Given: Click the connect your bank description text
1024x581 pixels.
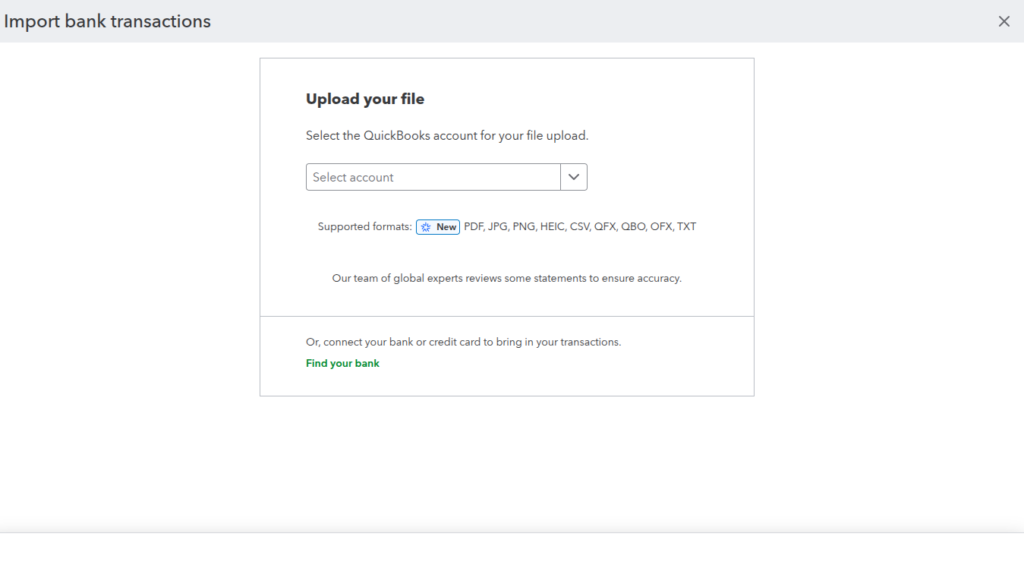Looking at the screenshot, I should (x=463, y=341).
